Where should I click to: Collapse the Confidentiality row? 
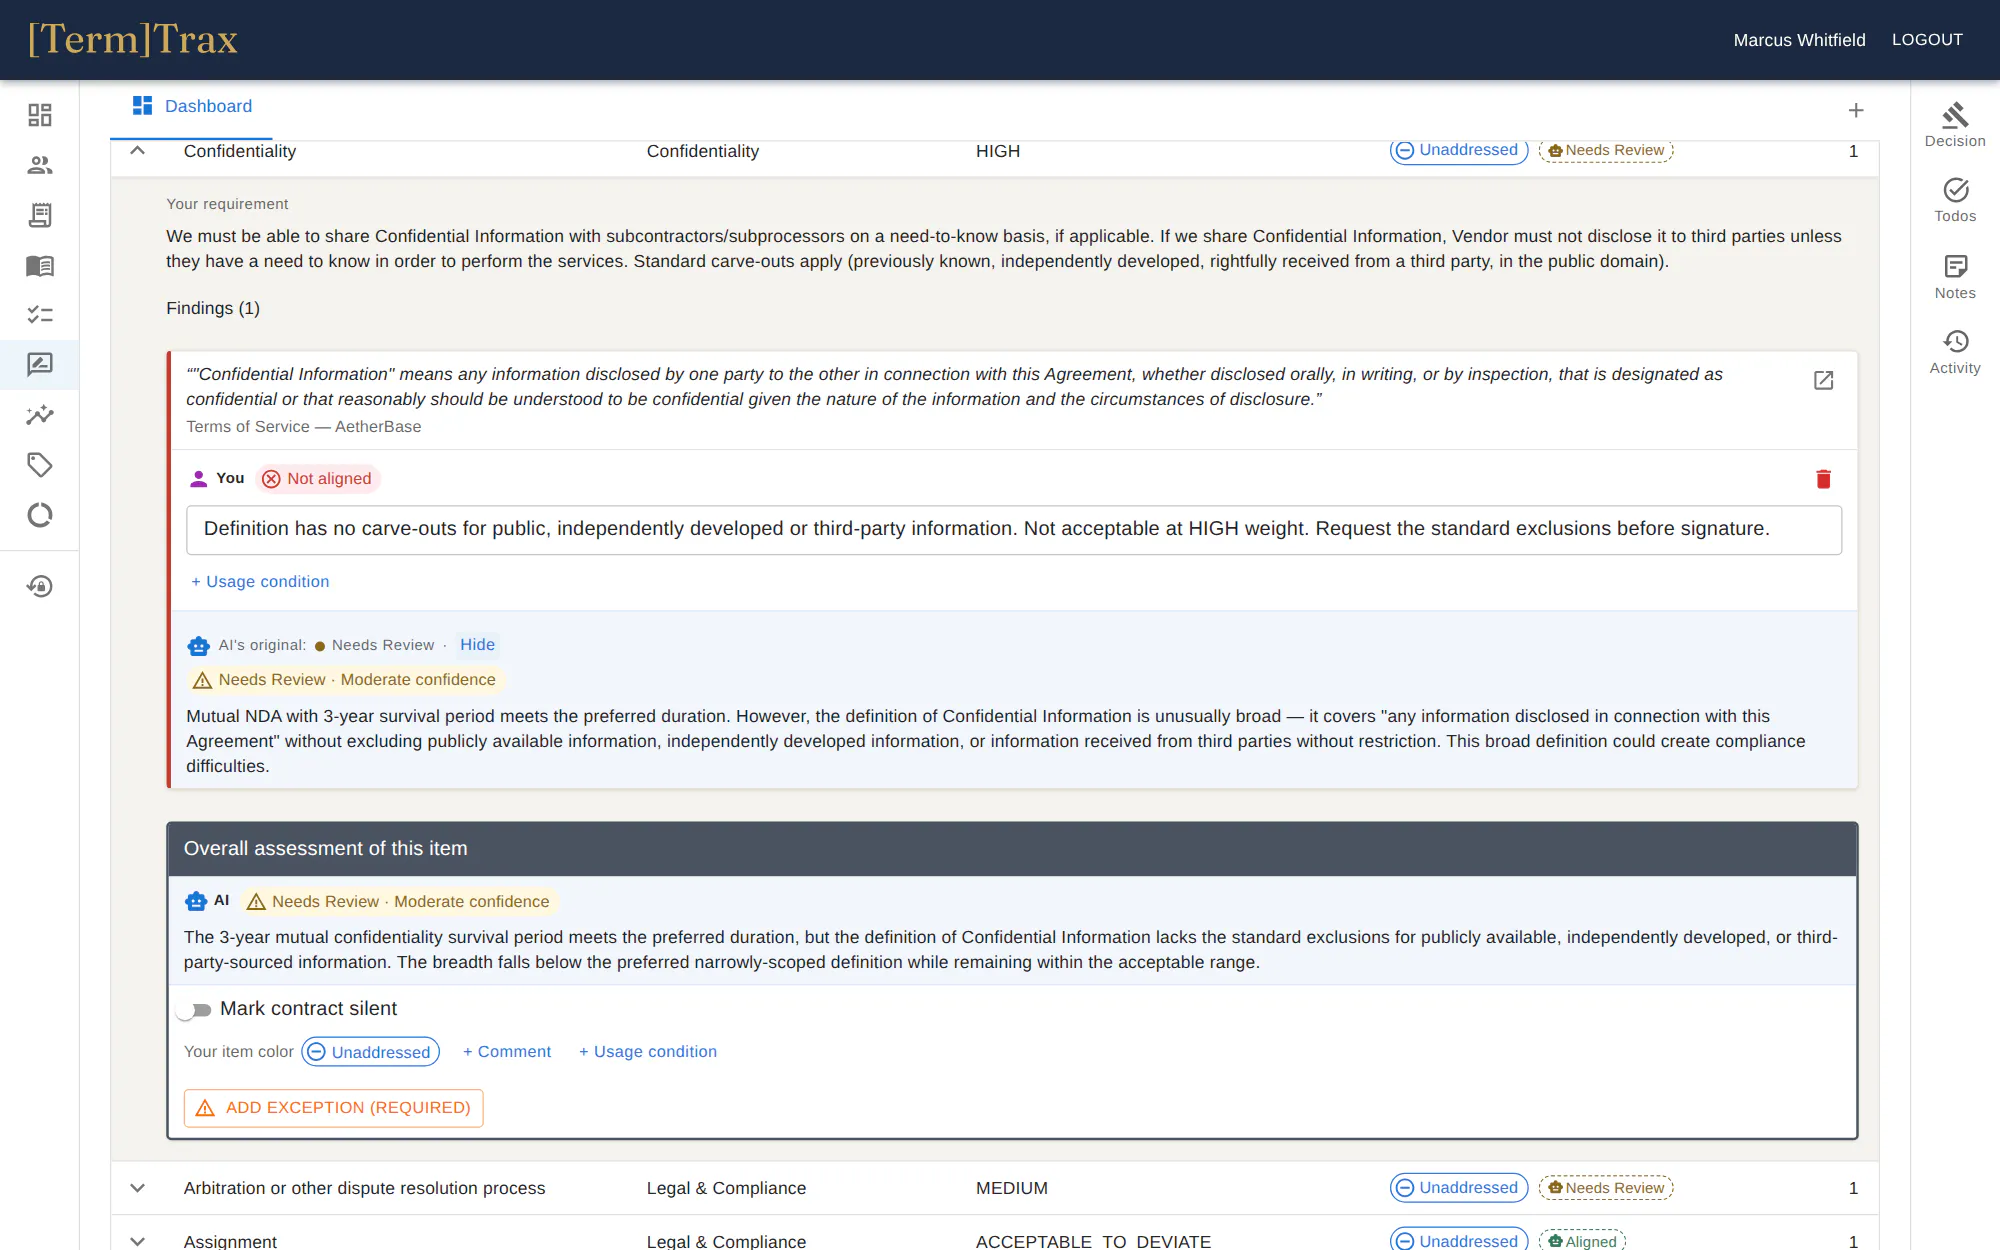click(x=138, y=151)
